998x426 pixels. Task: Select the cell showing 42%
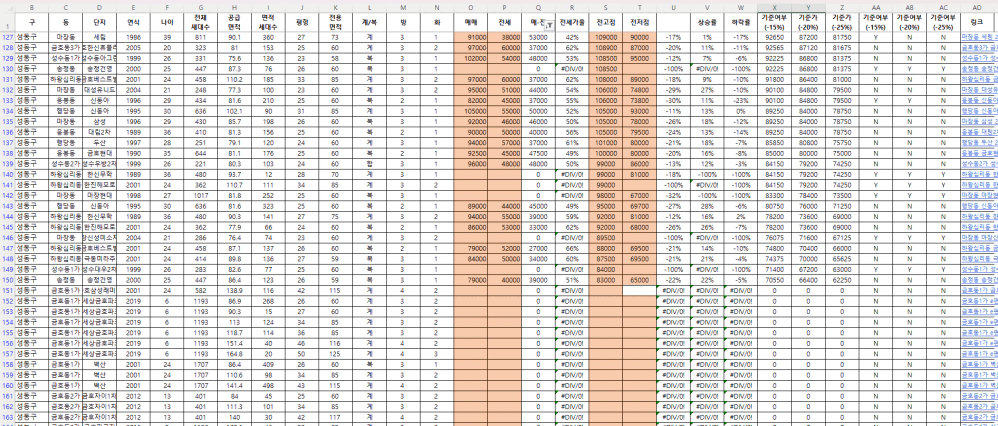click(x=572, y=37)
